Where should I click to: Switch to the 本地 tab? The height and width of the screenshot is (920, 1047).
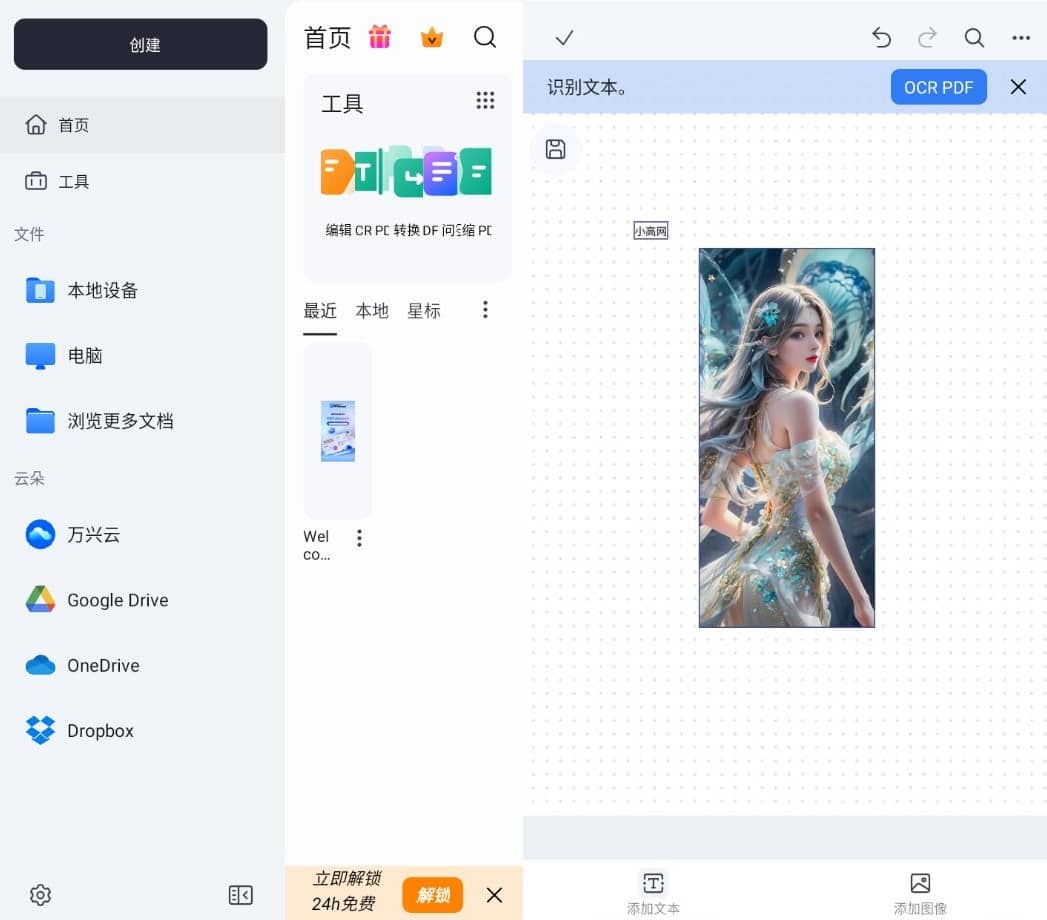[x=372, y=311]
